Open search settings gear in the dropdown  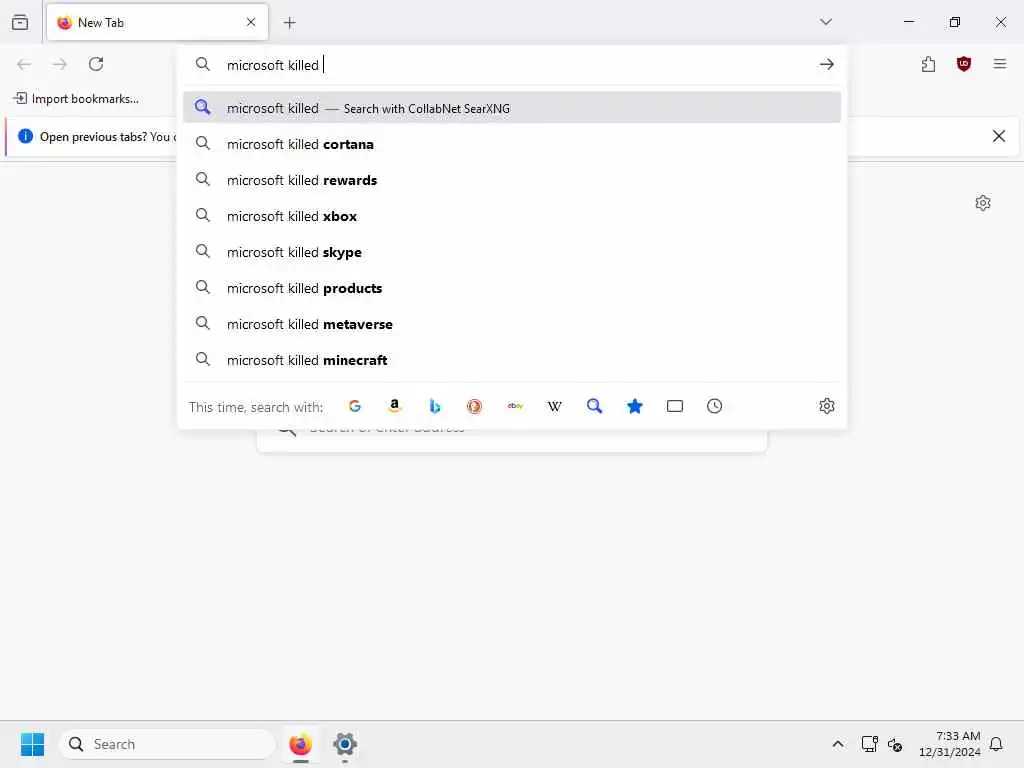coord(827,406)
